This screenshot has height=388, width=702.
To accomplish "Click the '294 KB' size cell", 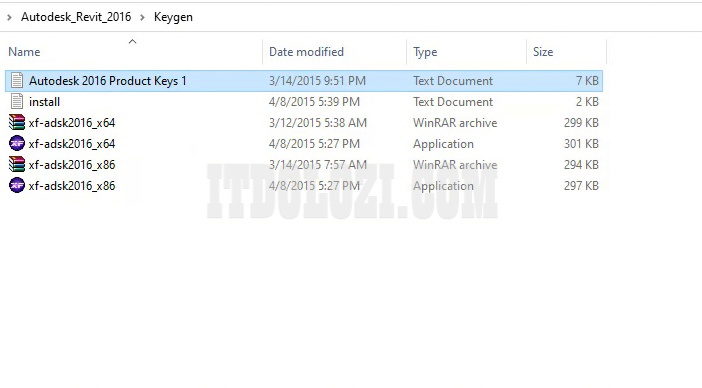I will (x=581, y=165).
